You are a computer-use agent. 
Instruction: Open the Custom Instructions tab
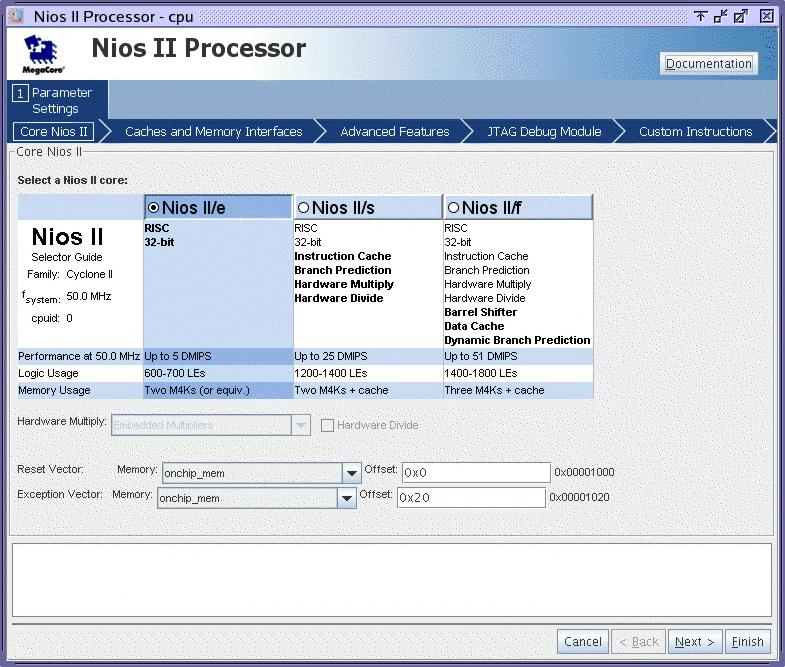[x=695, y=131]
